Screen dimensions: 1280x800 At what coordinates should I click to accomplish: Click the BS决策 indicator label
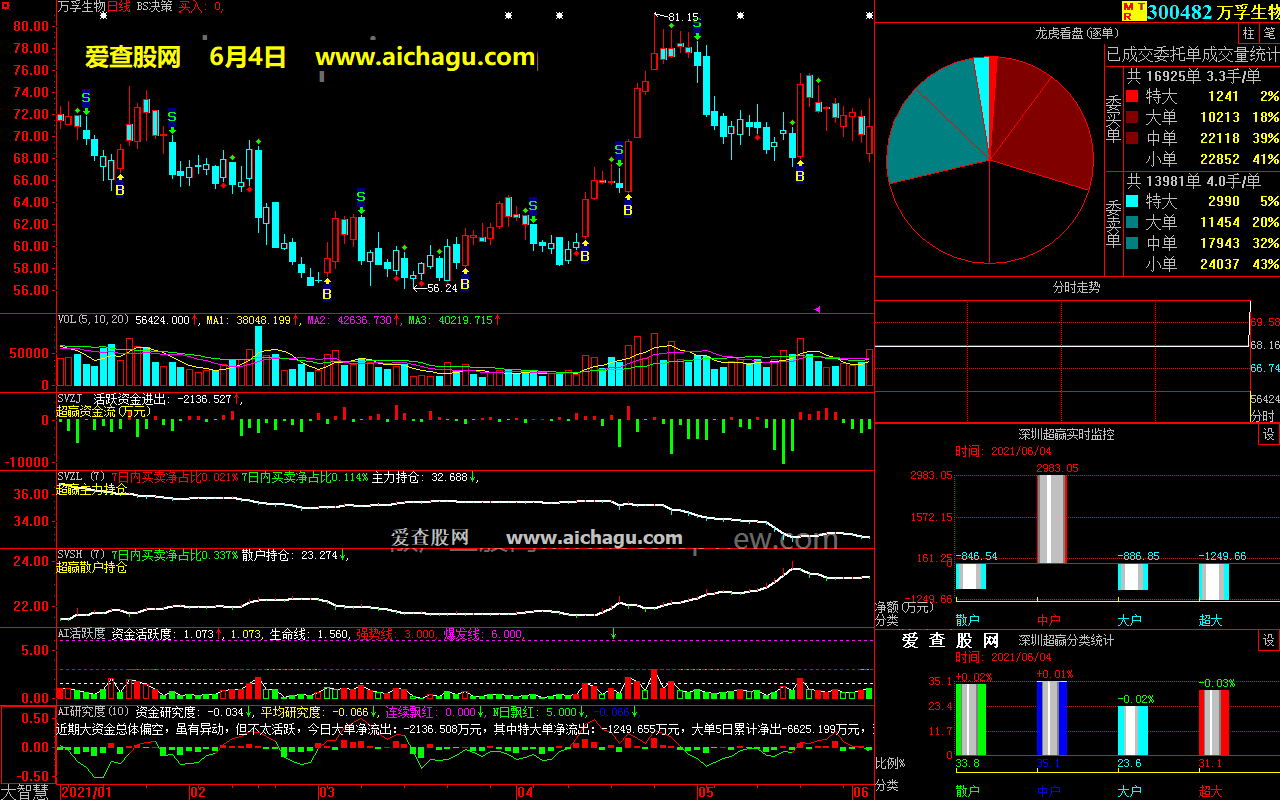154,6
